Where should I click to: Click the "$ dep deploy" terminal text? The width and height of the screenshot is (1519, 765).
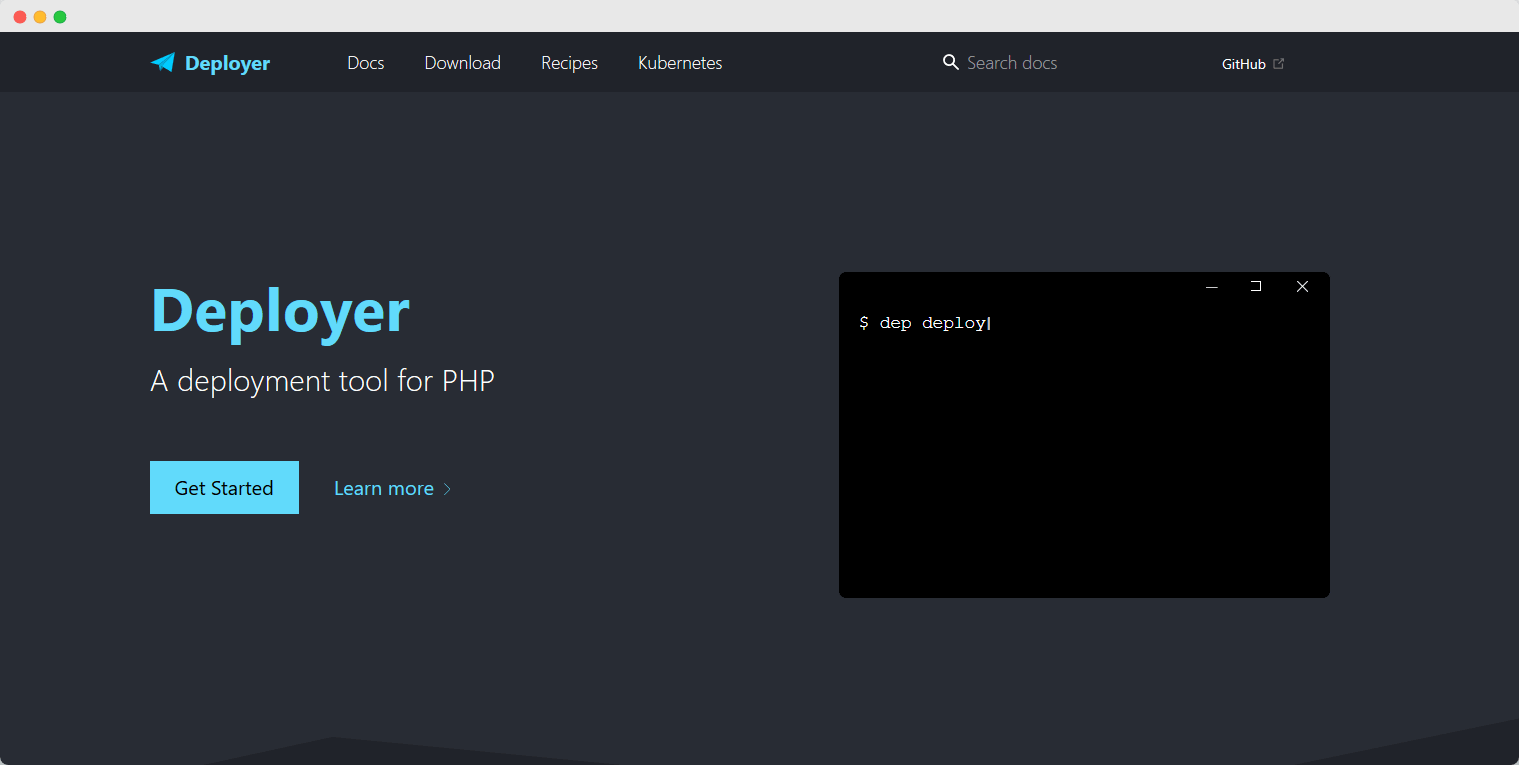[923, 323]
